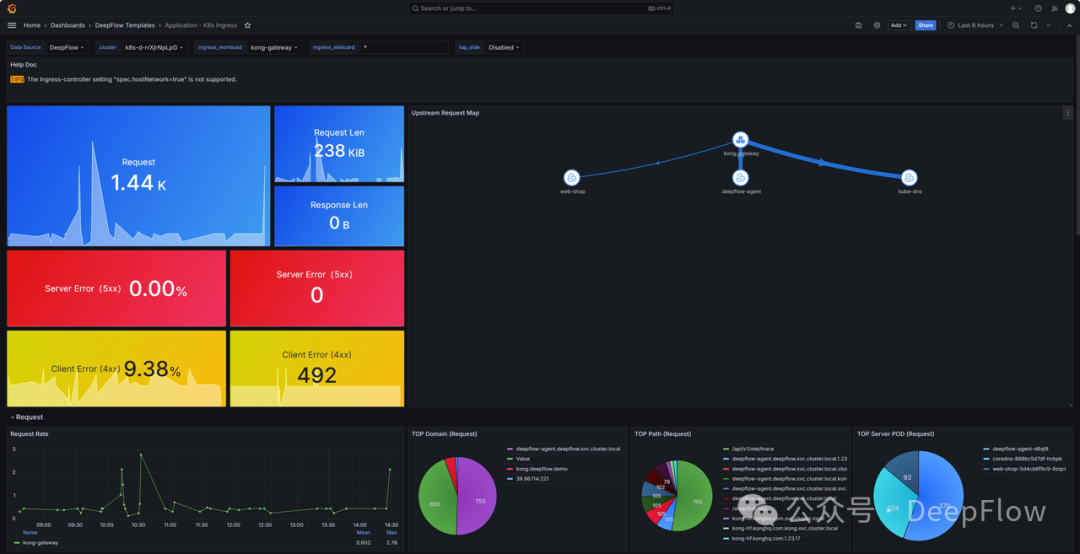Click the blue Share button

[925, 25]
